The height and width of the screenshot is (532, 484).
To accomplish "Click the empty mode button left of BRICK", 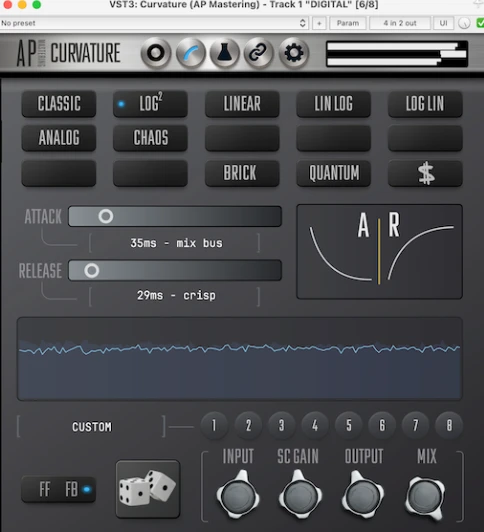I will click(x=150, y=173).
